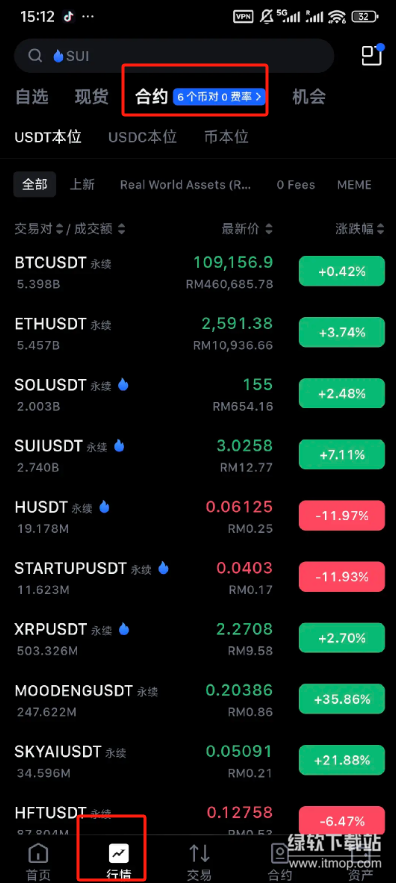This screenshot has height=883, width=396.
Task: Select the MEME category filter
Action: click(354, 185)
